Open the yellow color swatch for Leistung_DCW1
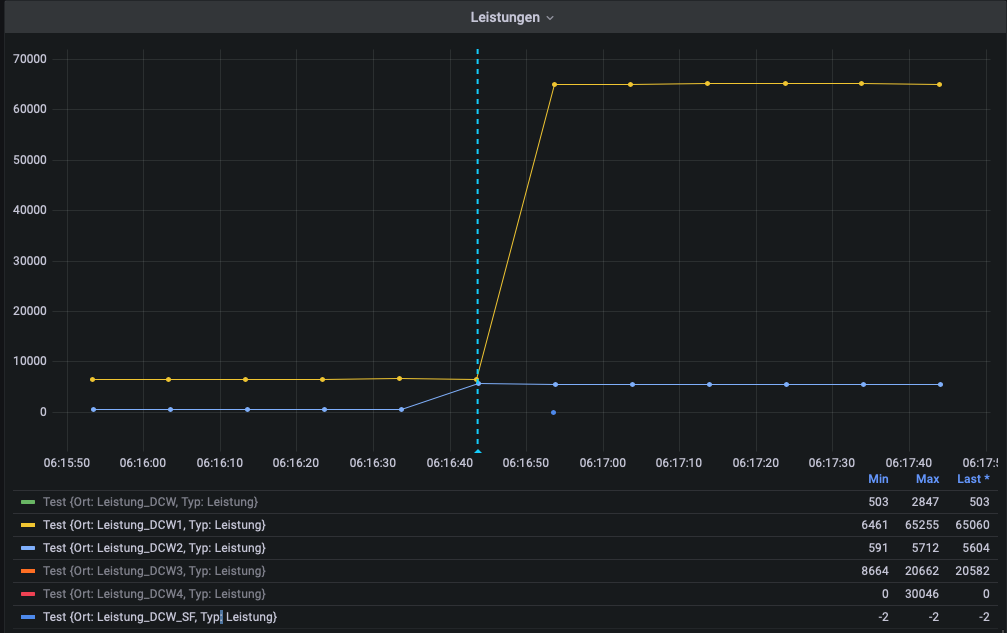The height and width of the screenshot is (633, 1007). [x=28, y=525]
